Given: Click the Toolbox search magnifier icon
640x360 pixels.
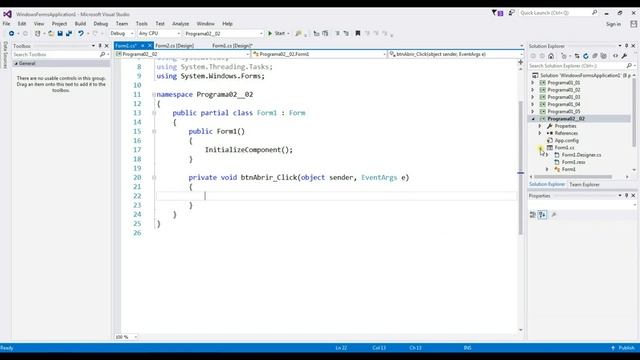Looking at the screenshot, I should click(102, 54).
